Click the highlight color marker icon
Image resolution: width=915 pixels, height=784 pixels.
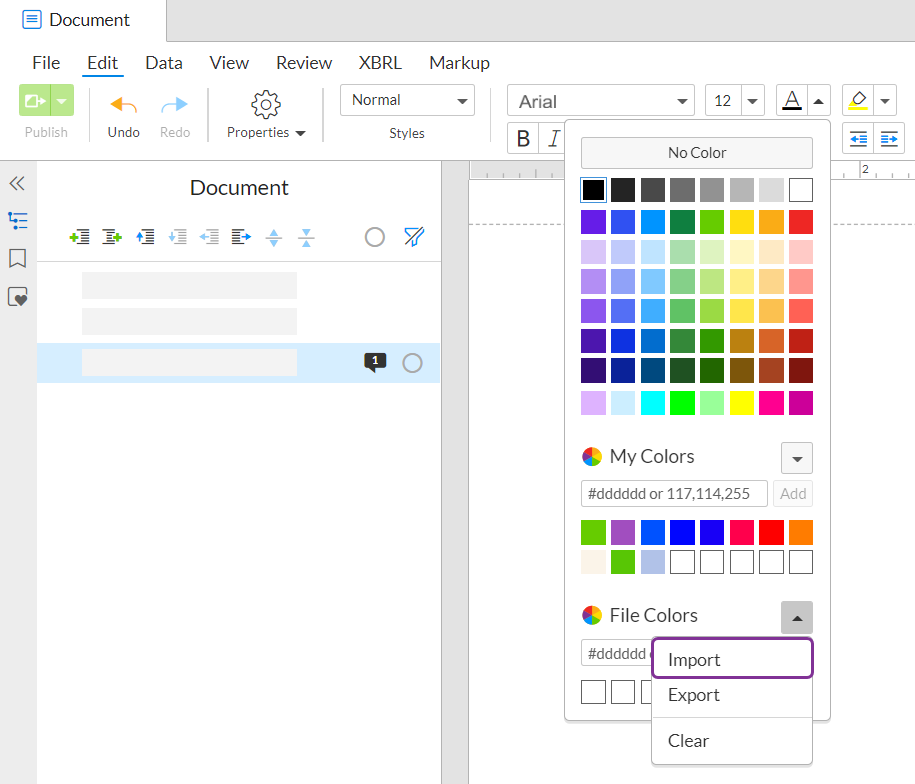click(x=857, y=100)
